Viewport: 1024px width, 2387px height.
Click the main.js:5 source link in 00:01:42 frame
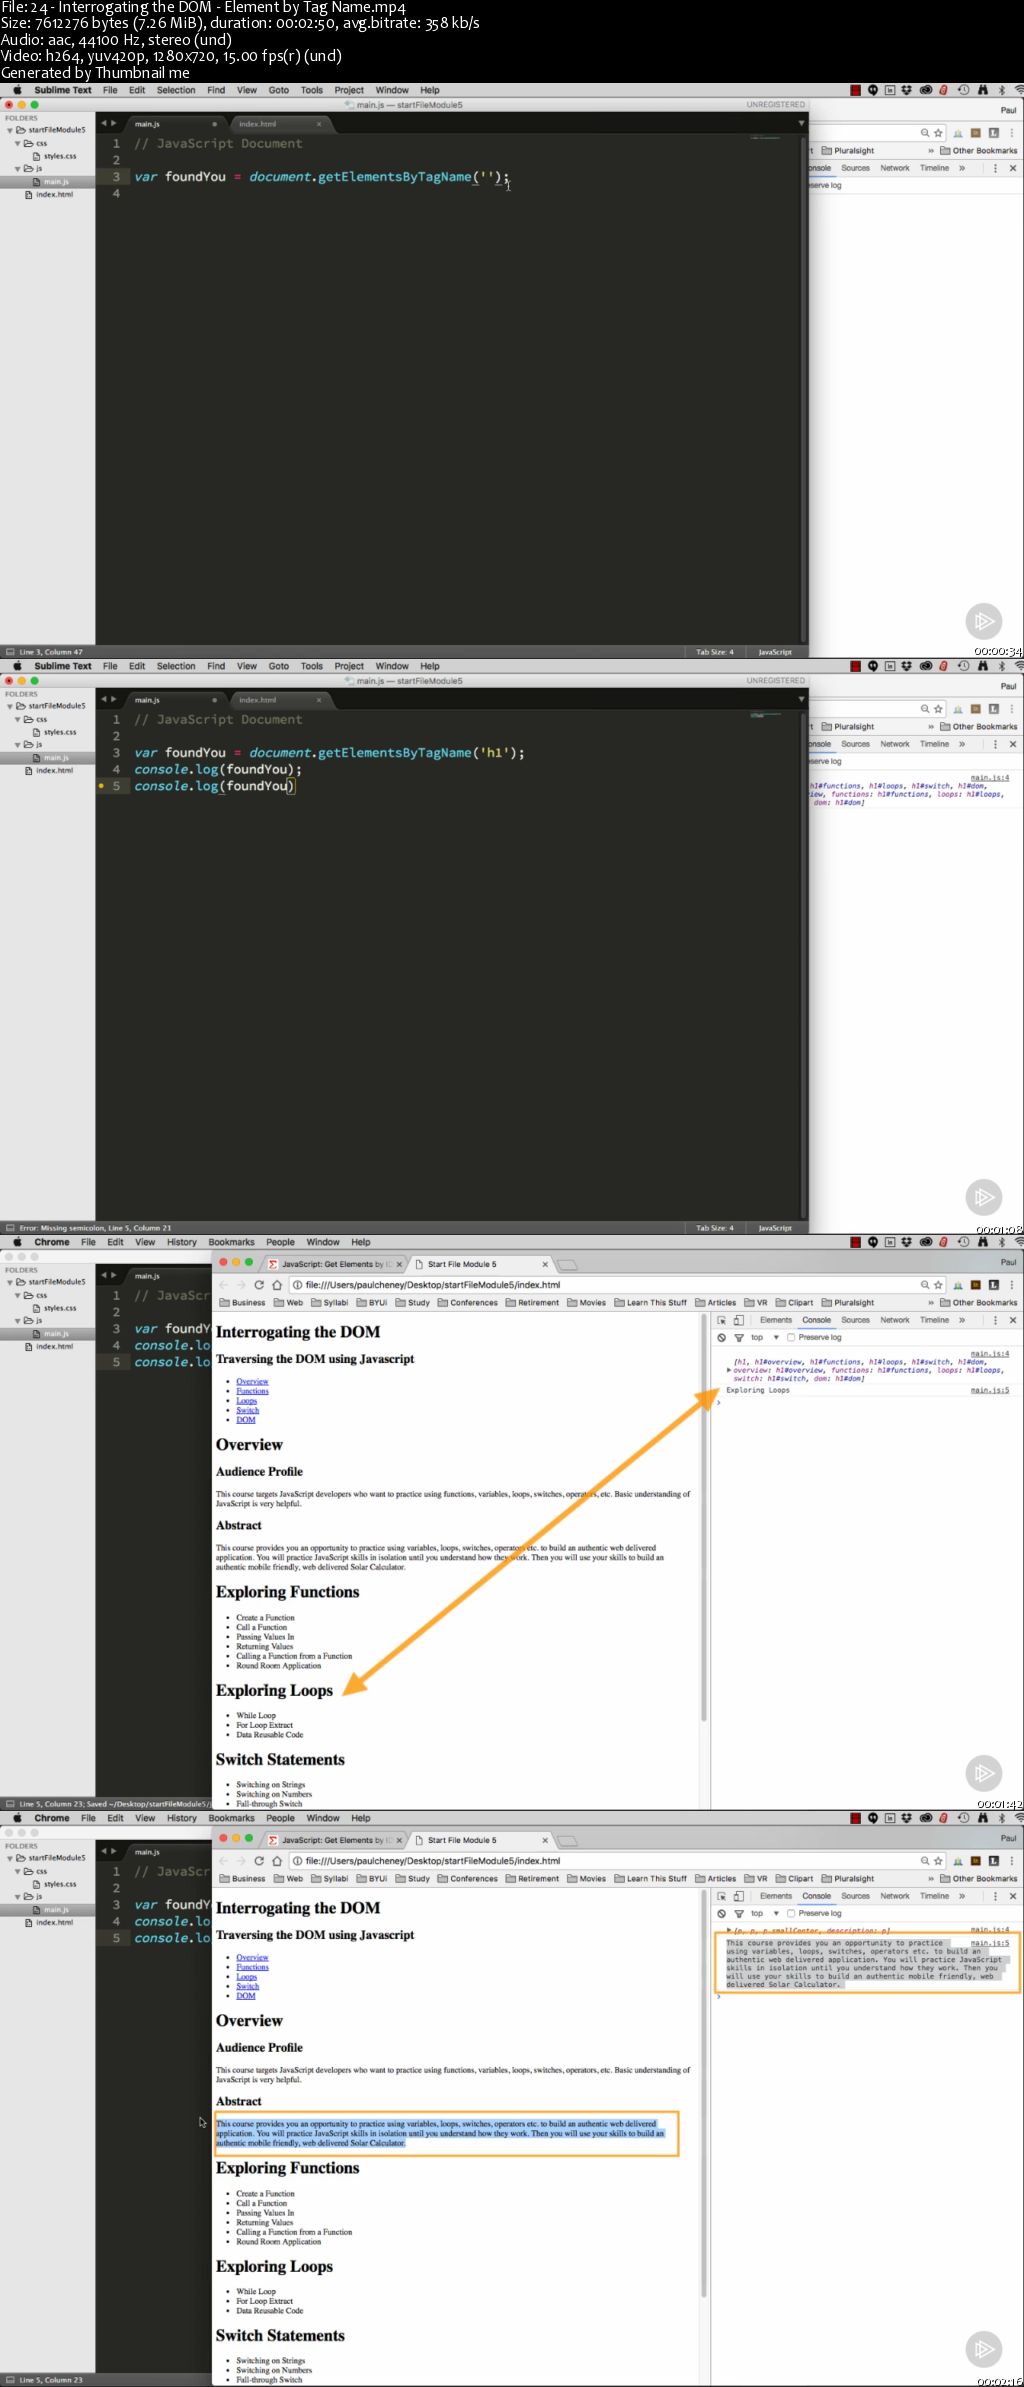click(990, 1390)
